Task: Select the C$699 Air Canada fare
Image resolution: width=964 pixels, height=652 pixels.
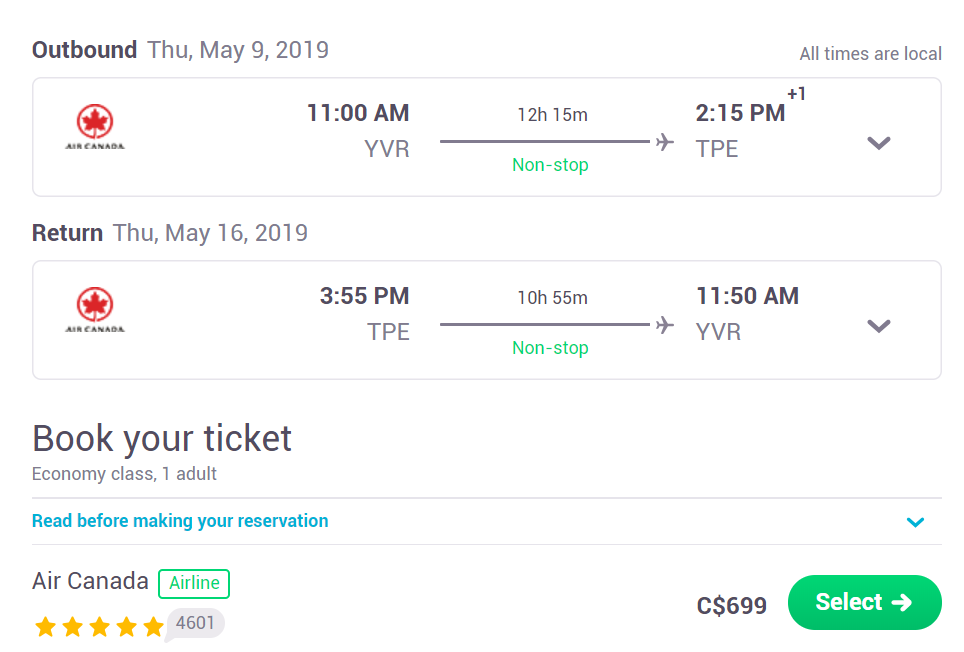Action: coord(864,602)
